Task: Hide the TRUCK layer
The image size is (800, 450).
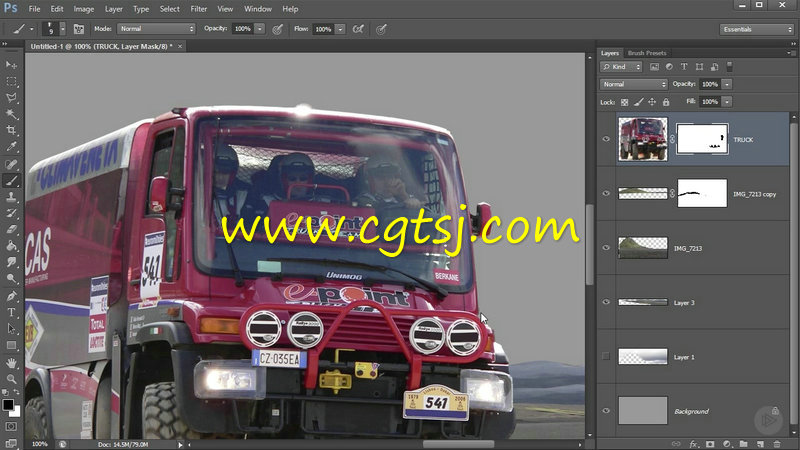Action: (606, 139)
